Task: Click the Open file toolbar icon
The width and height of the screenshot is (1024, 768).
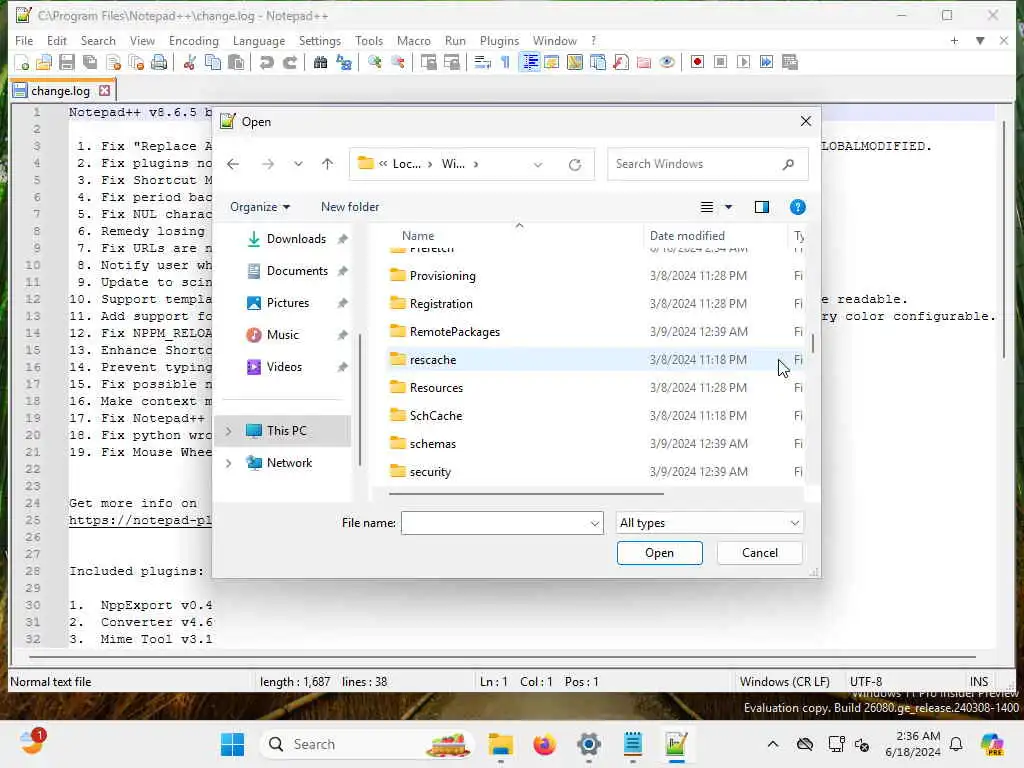Action: 44,63
